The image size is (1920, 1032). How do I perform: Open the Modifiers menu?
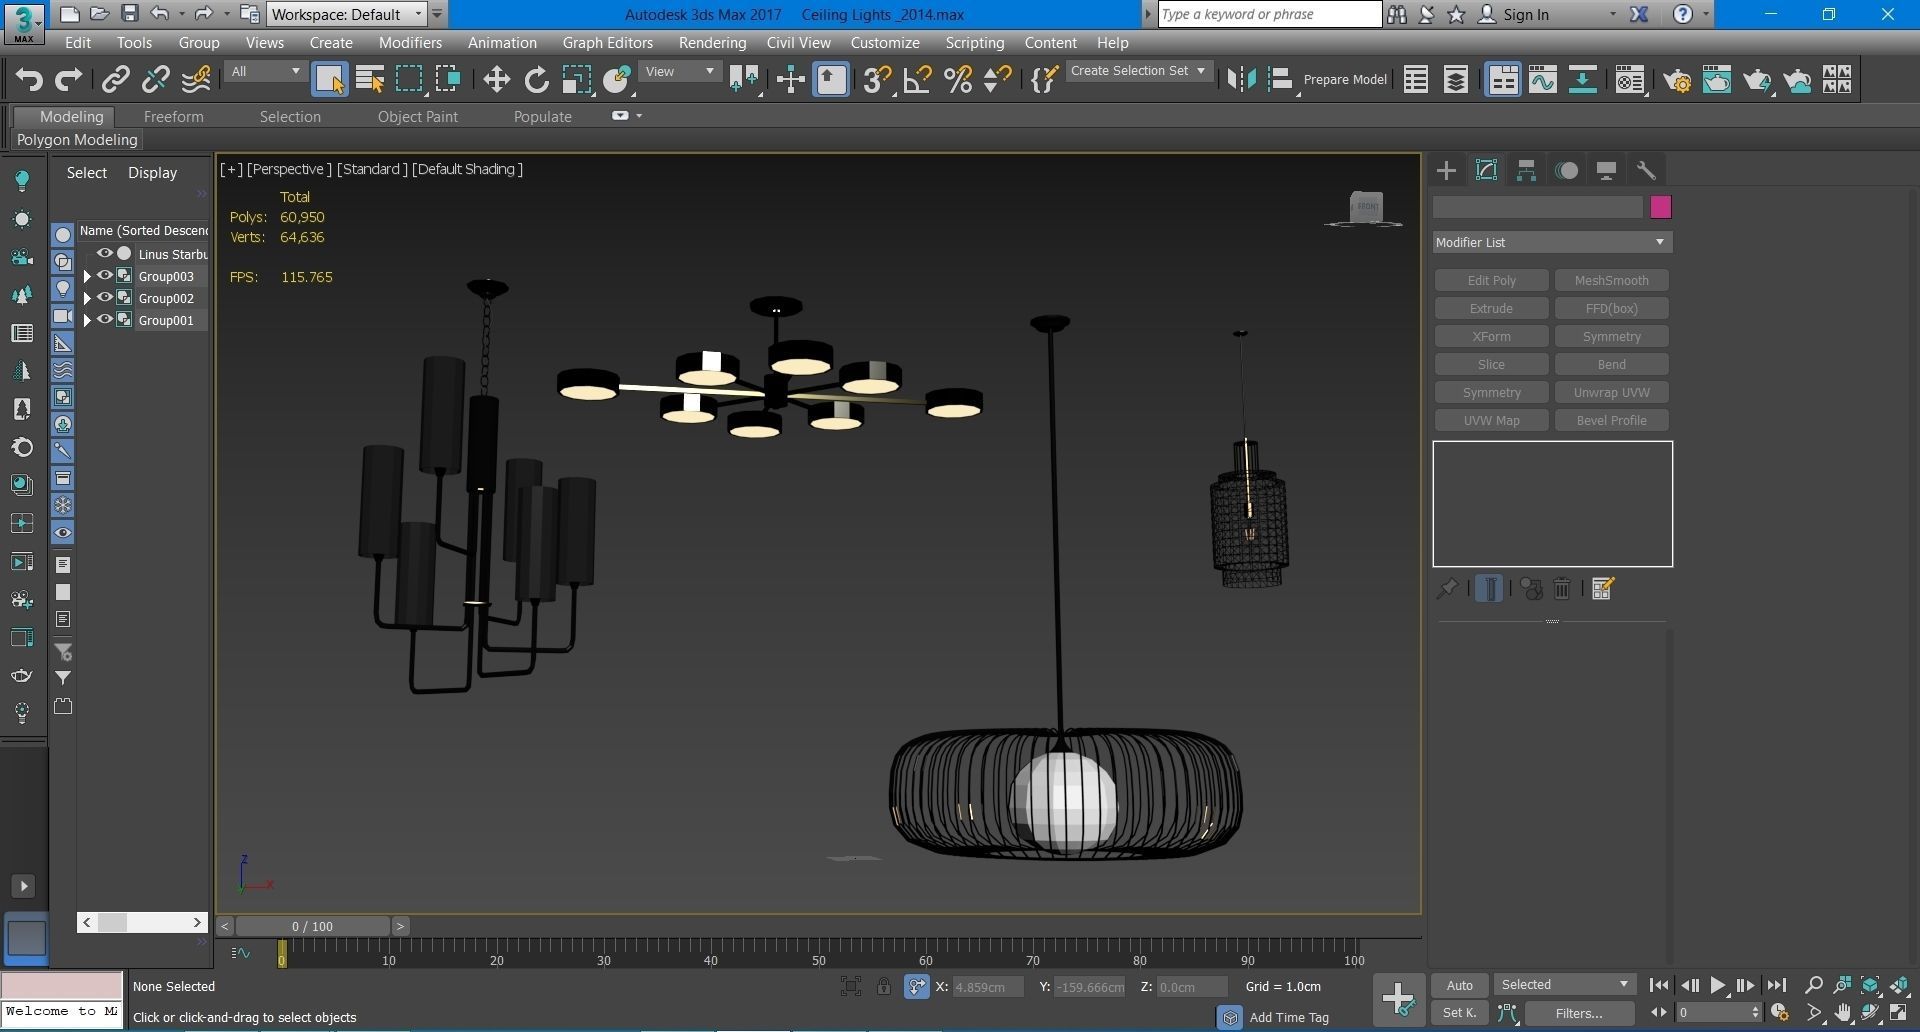tap(410, 43)
